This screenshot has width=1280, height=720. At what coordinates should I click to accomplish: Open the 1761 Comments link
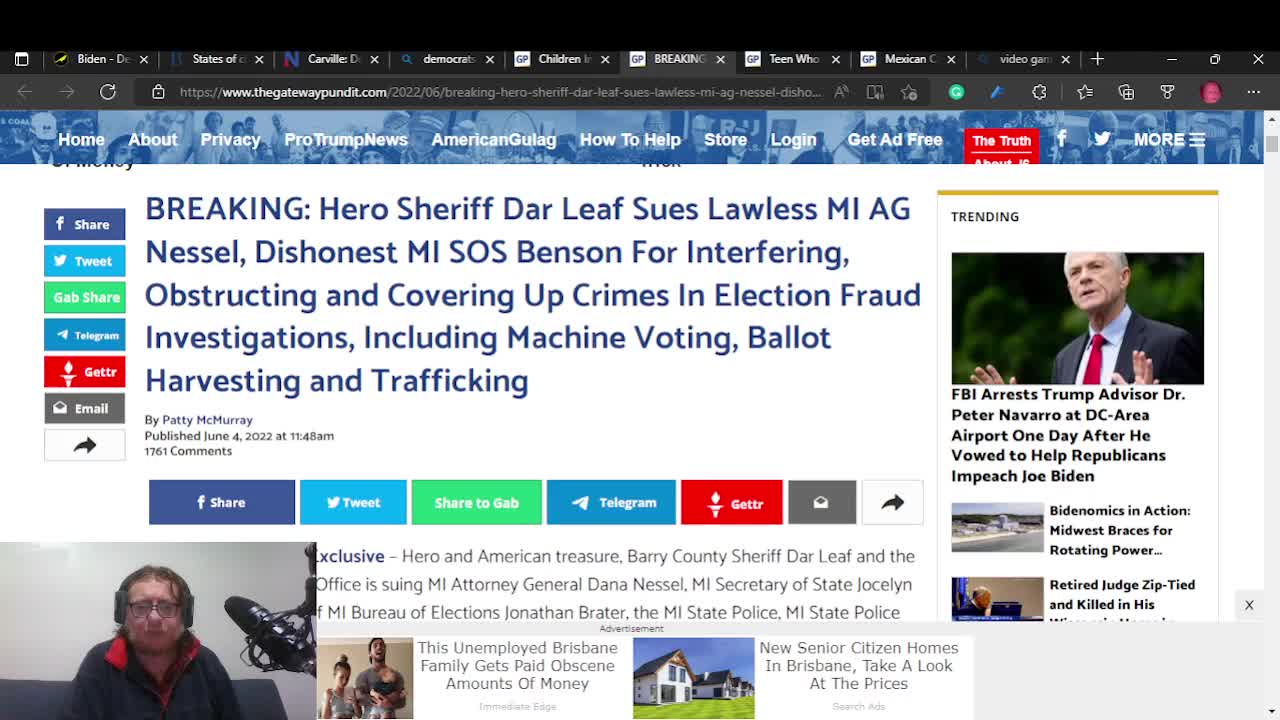[x=188, y=451]
